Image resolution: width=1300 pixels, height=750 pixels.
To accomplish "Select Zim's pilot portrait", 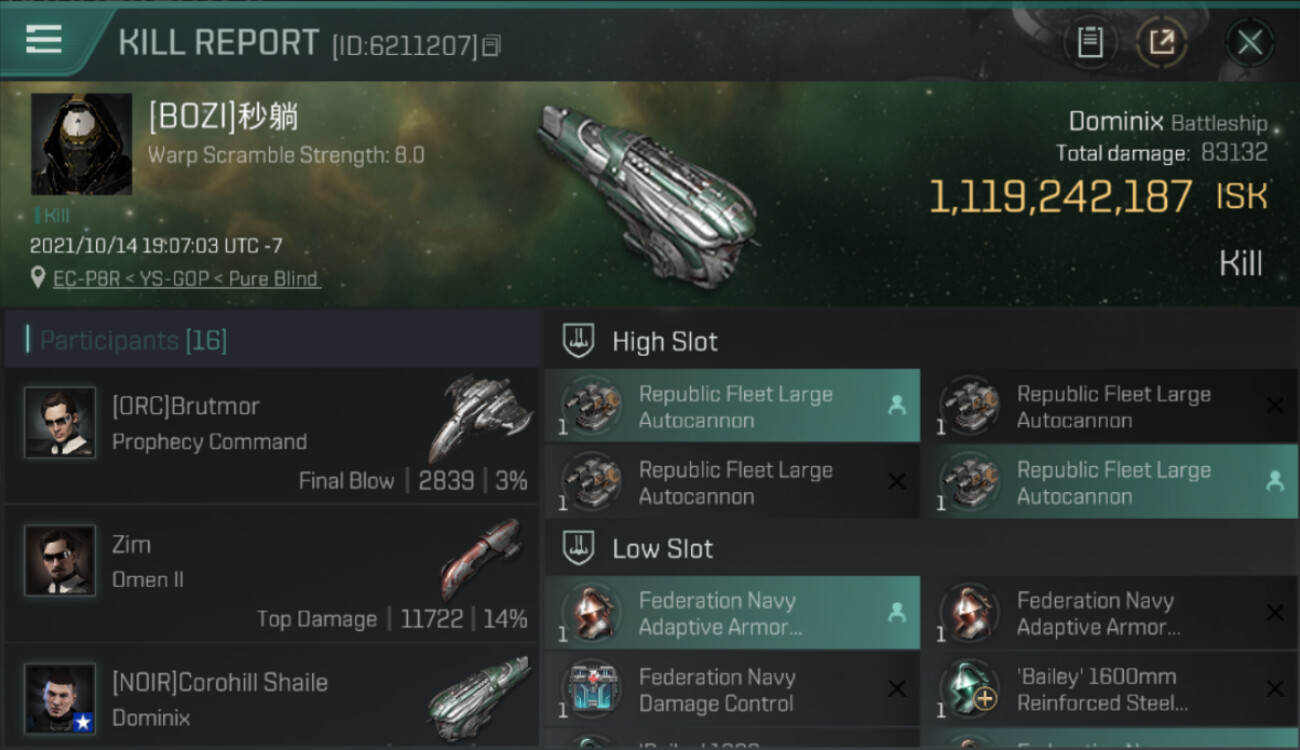I will coord(60,561).
